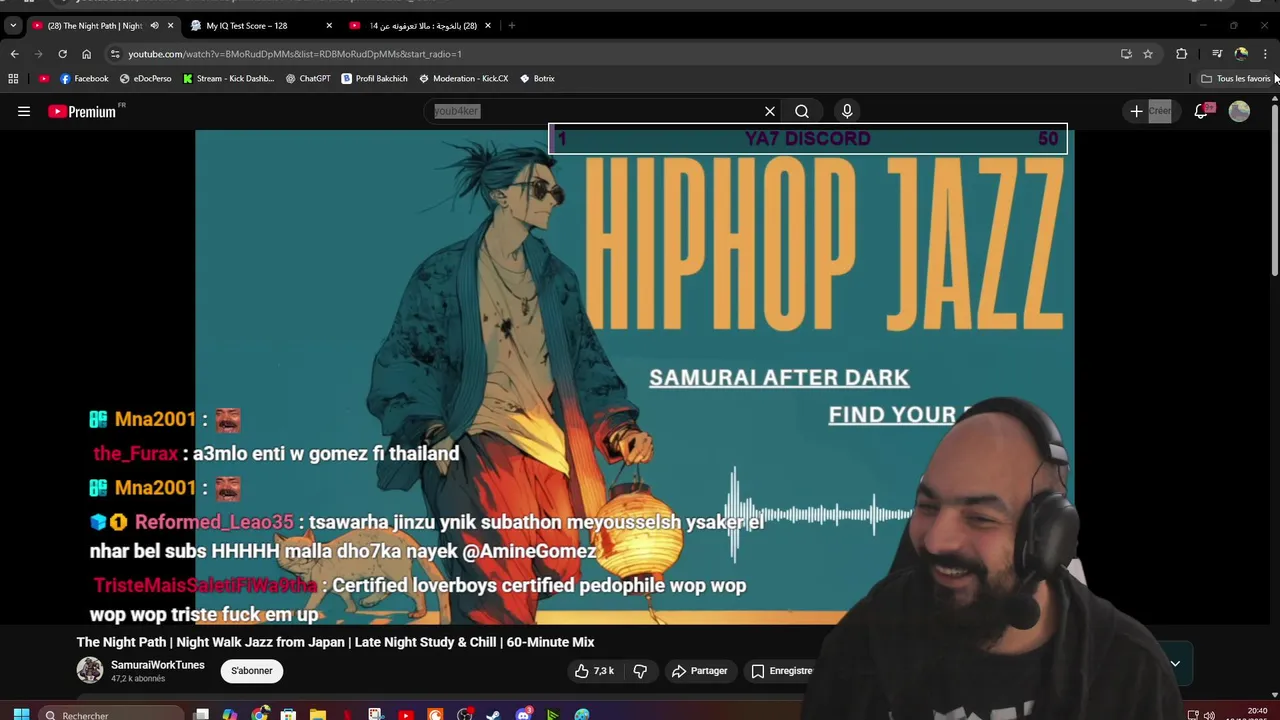Share the video via Partager
The image size is (1280, 720).
click(700, 671)
